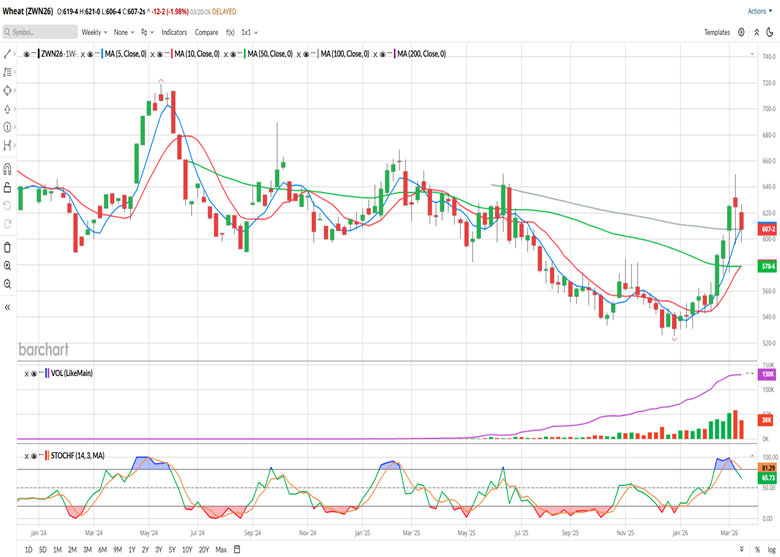
Task: Collapse the top toolbar with up chevrons
Action: (756, 32)
